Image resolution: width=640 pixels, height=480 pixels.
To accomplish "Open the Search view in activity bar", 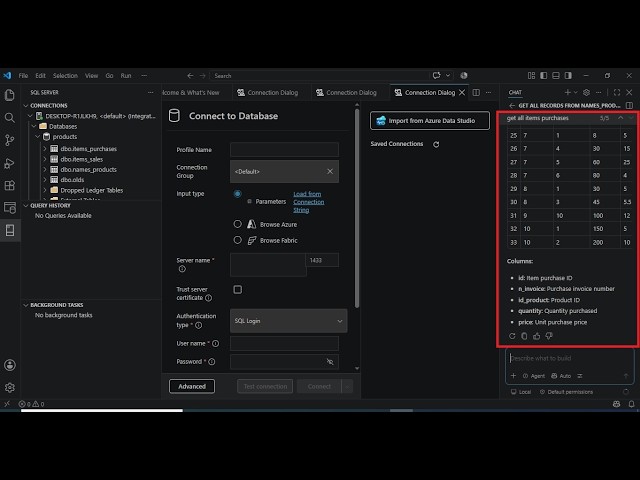I will [9, 118].
